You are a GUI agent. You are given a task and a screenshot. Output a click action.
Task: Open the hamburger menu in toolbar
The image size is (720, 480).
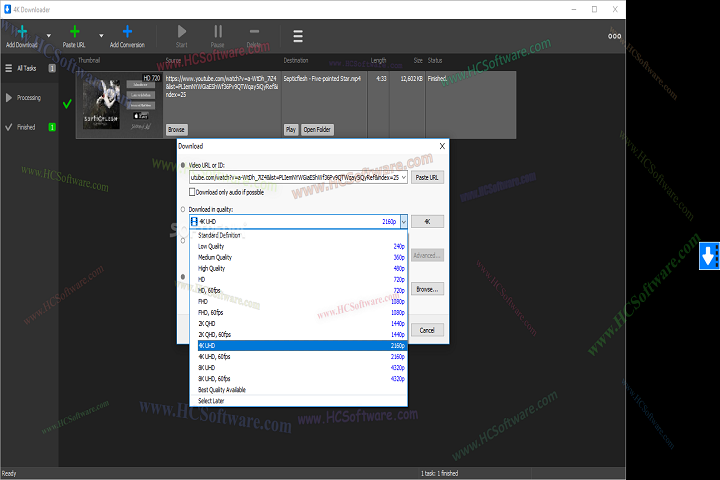coord(298,36)
